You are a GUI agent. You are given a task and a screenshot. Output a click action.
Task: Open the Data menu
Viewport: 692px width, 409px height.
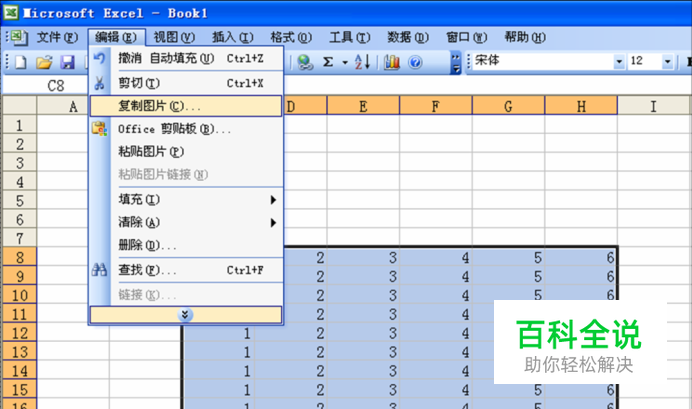point(408,38)
